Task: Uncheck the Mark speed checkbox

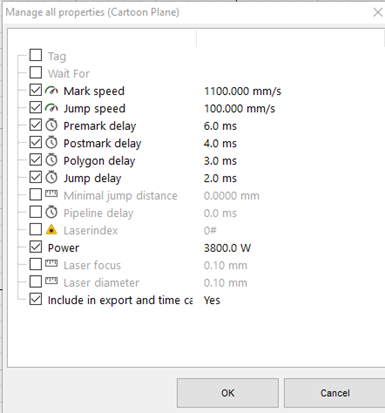Action: coord(36,90)
